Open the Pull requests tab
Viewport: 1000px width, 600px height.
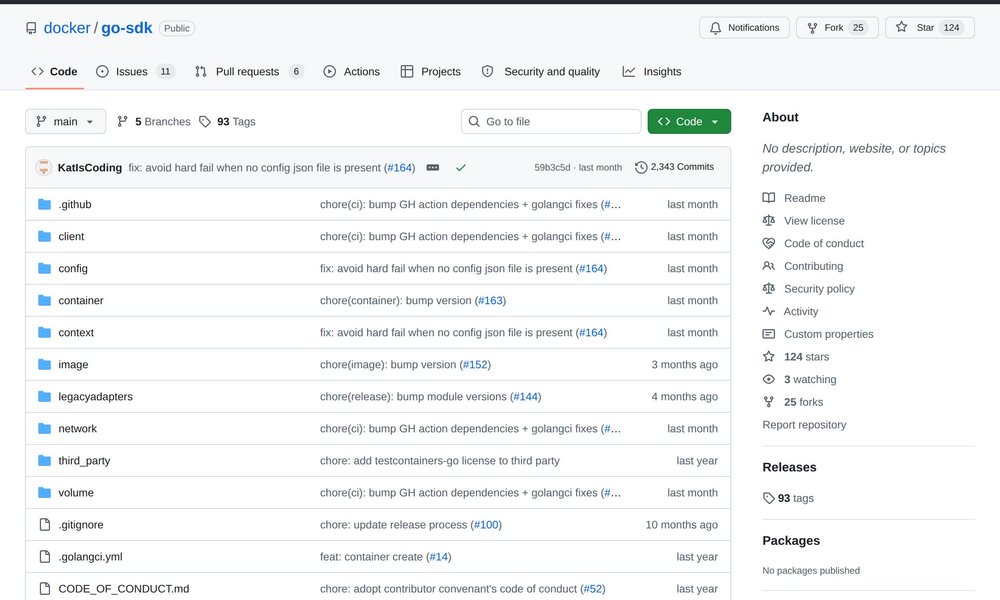(249, 71)
